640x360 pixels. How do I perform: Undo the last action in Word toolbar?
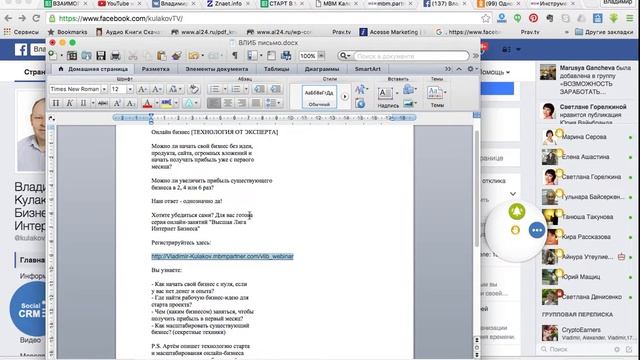coord(193,56)
